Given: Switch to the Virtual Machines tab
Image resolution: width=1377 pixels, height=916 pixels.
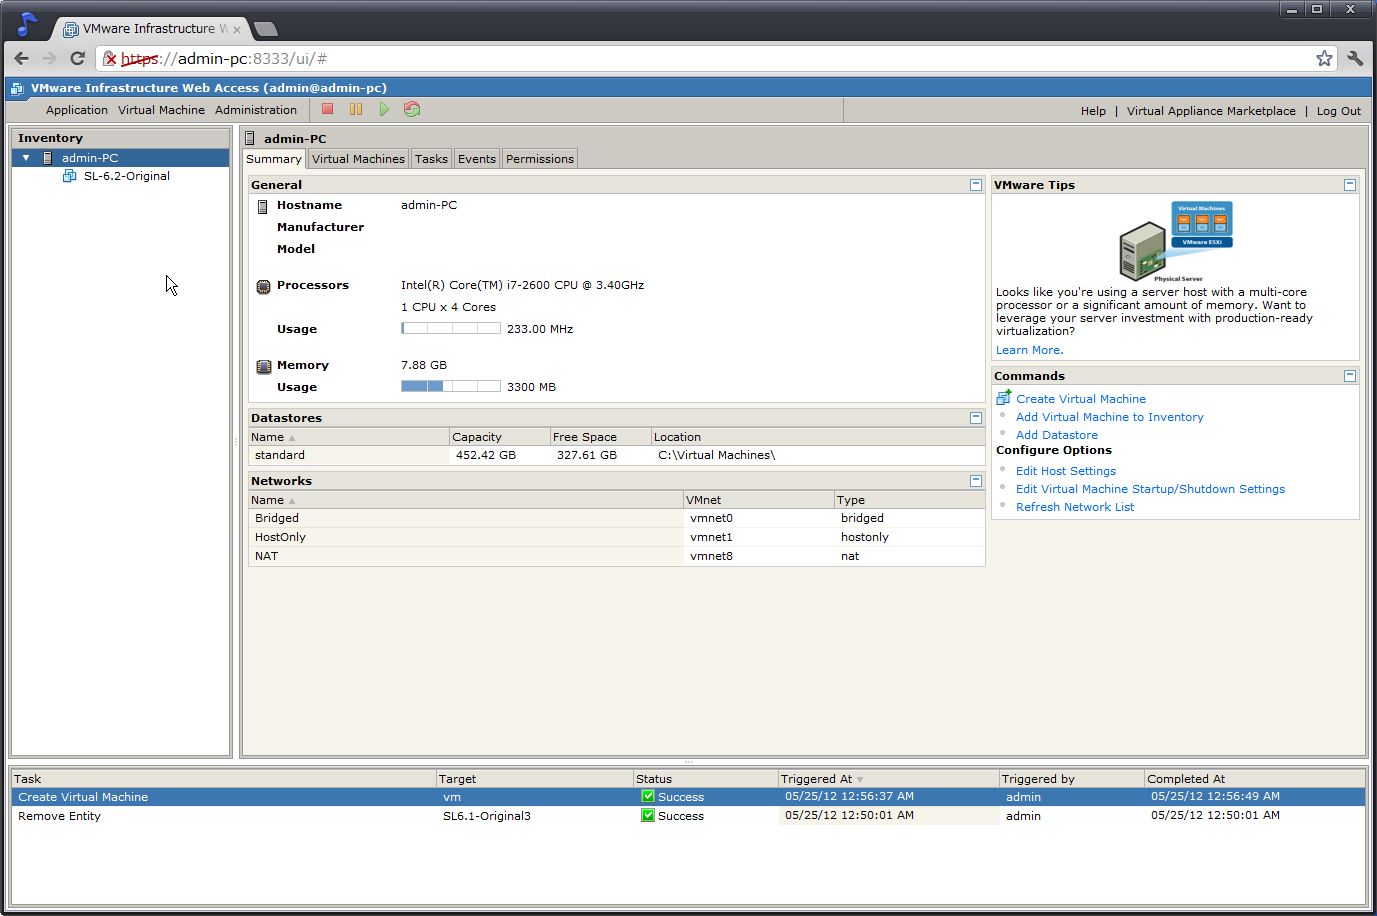Looking at the screenshot, I should [358, 159].
